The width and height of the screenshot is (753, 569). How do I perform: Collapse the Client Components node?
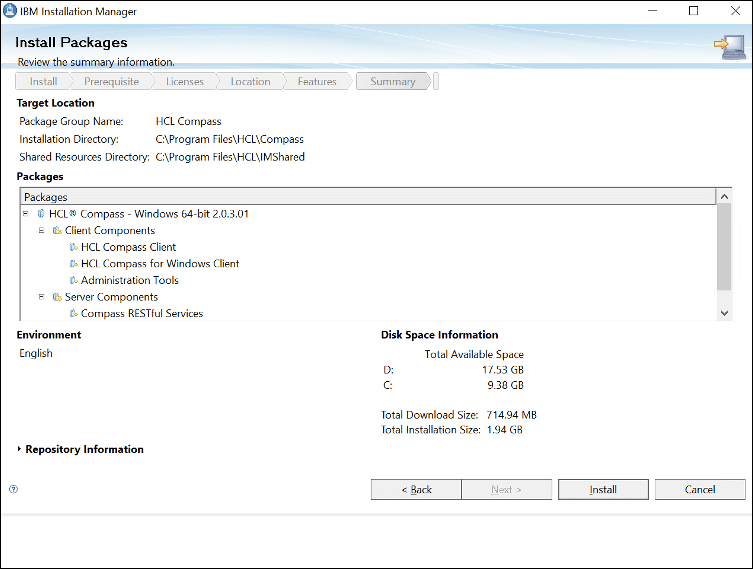click(42, 230)
